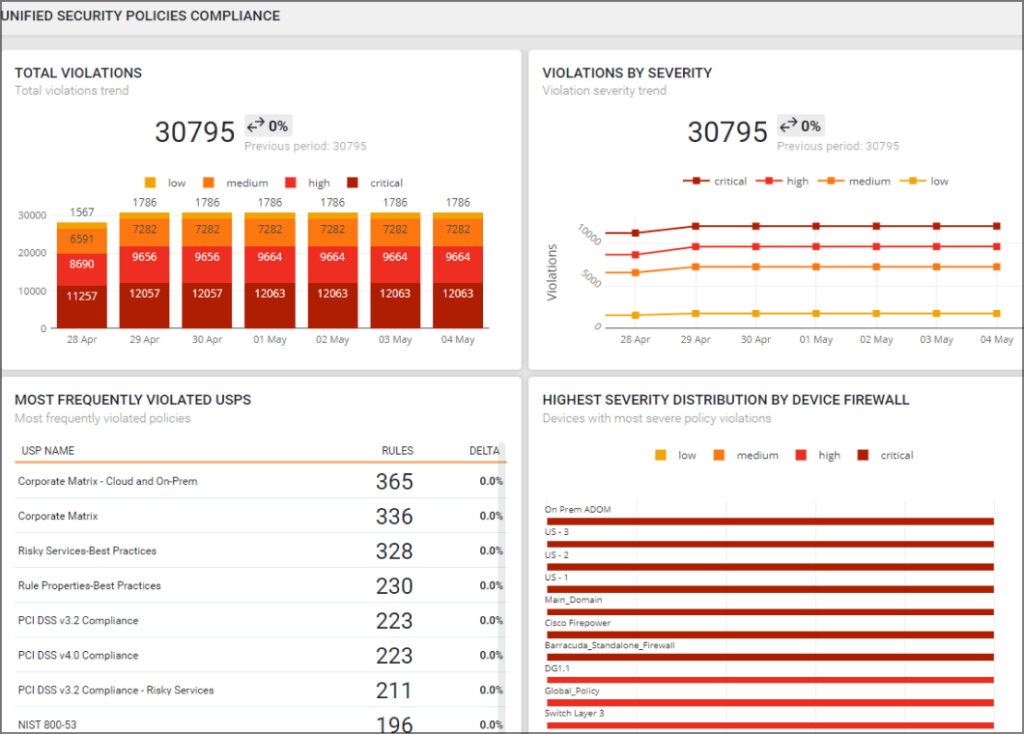The height and width of the screenshot is (734, 1024).
Task: Click the critical line point at 28 Apr
Action: (x=635, y=232)
